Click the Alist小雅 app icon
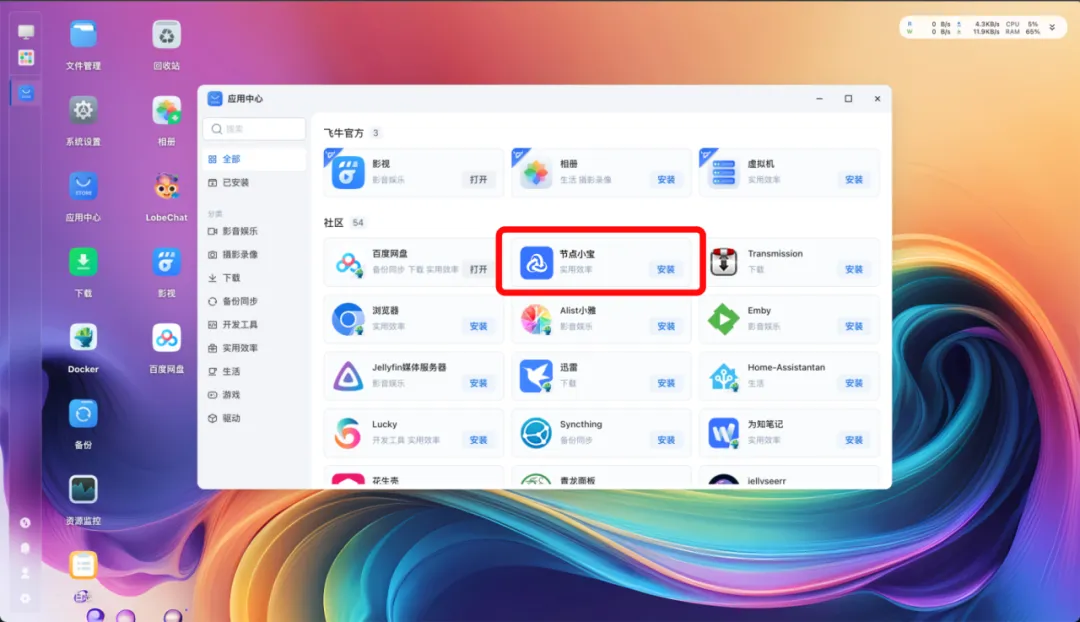This screenshot has height=622, width=1080. pos(536,319)
